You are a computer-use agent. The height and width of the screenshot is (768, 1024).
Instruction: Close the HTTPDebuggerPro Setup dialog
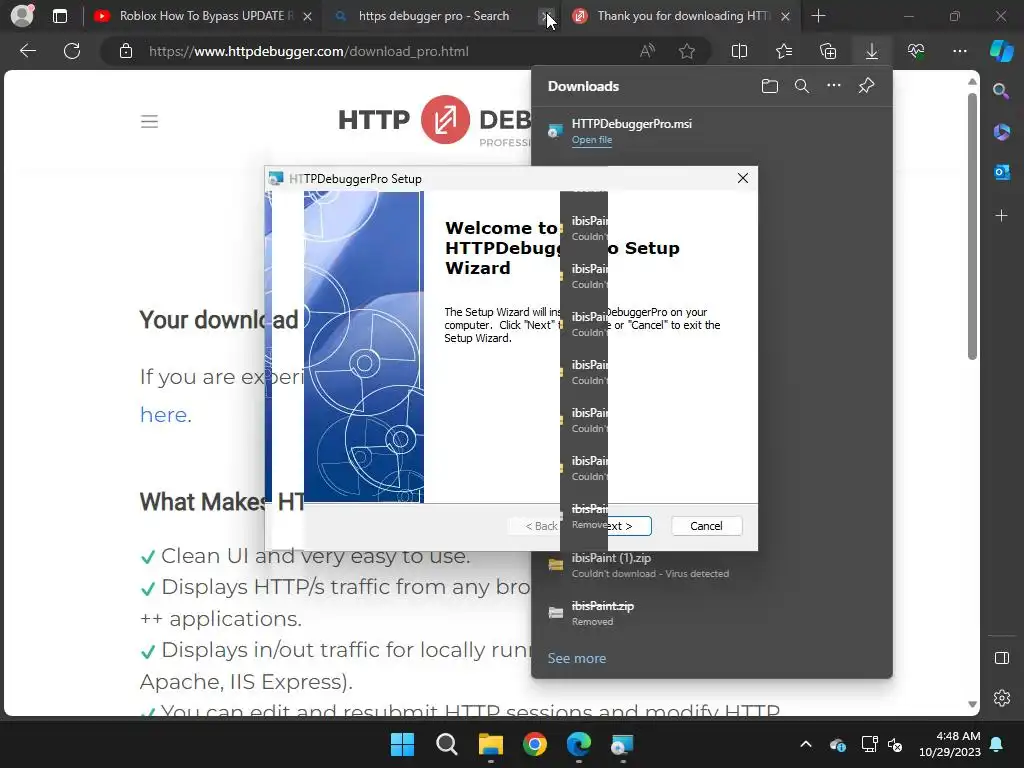[743, 178]
